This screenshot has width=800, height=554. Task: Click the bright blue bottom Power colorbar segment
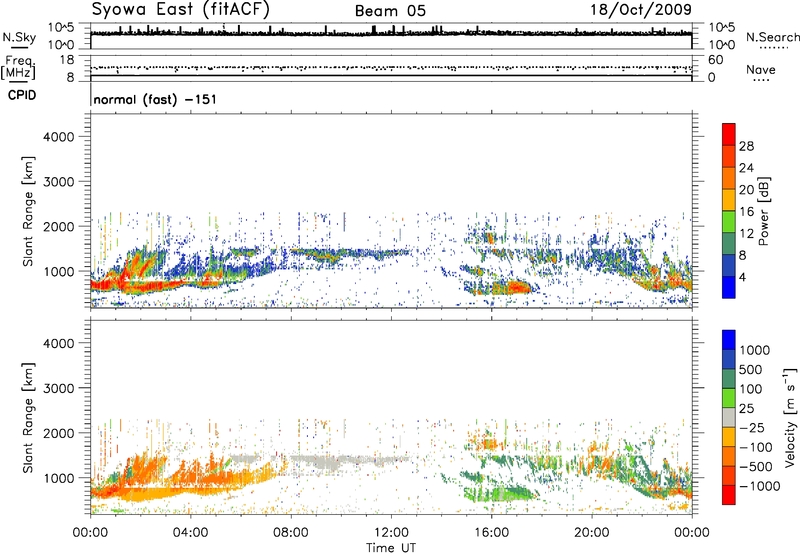tap(729, 287)
